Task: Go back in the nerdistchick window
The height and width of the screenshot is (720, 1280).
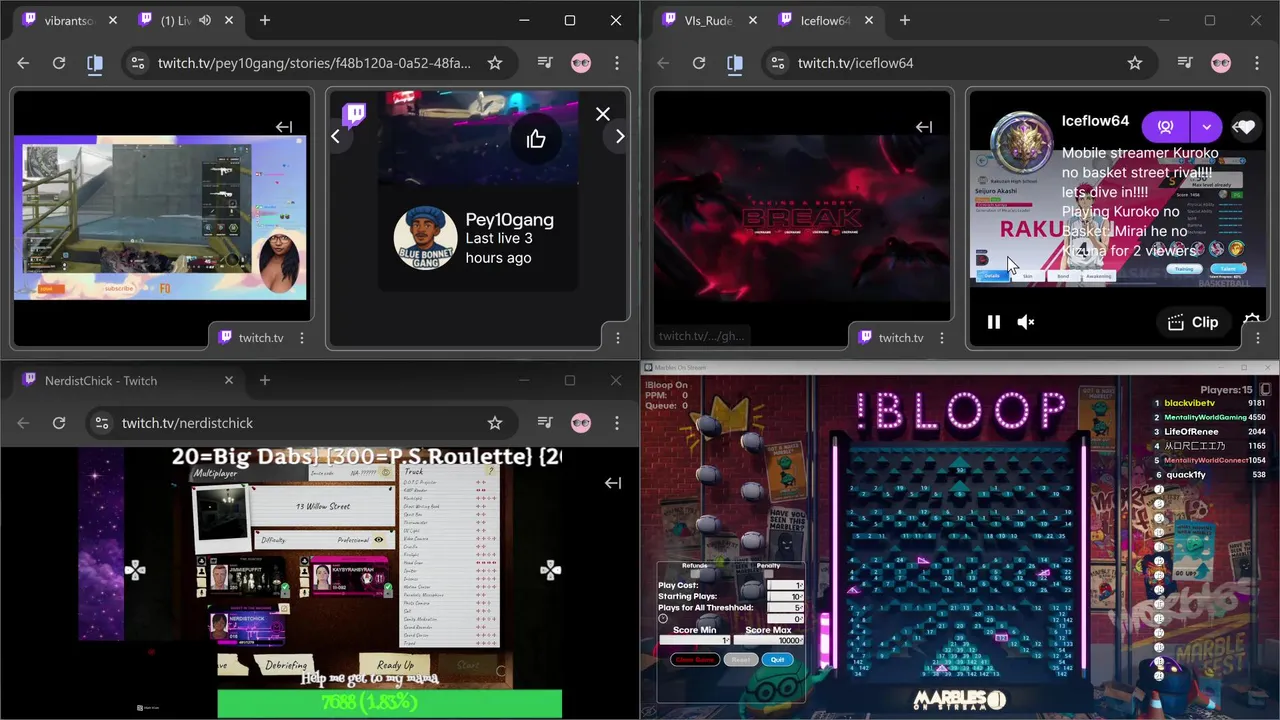Action: [23, 423]
